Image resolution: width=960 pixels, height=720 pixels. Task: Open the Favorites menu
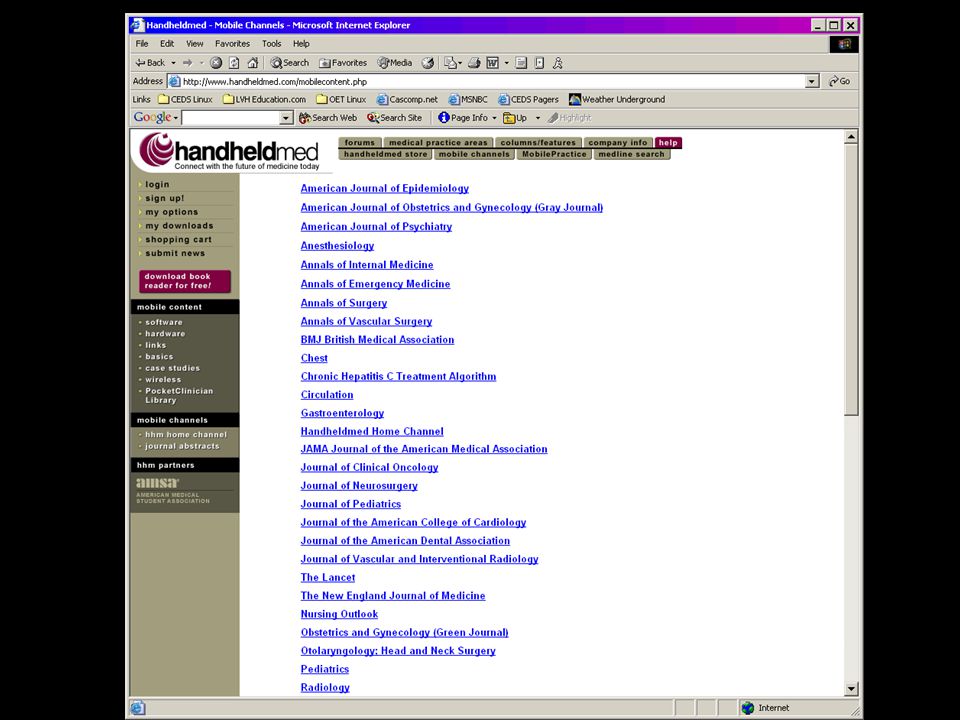coord(232,44)
